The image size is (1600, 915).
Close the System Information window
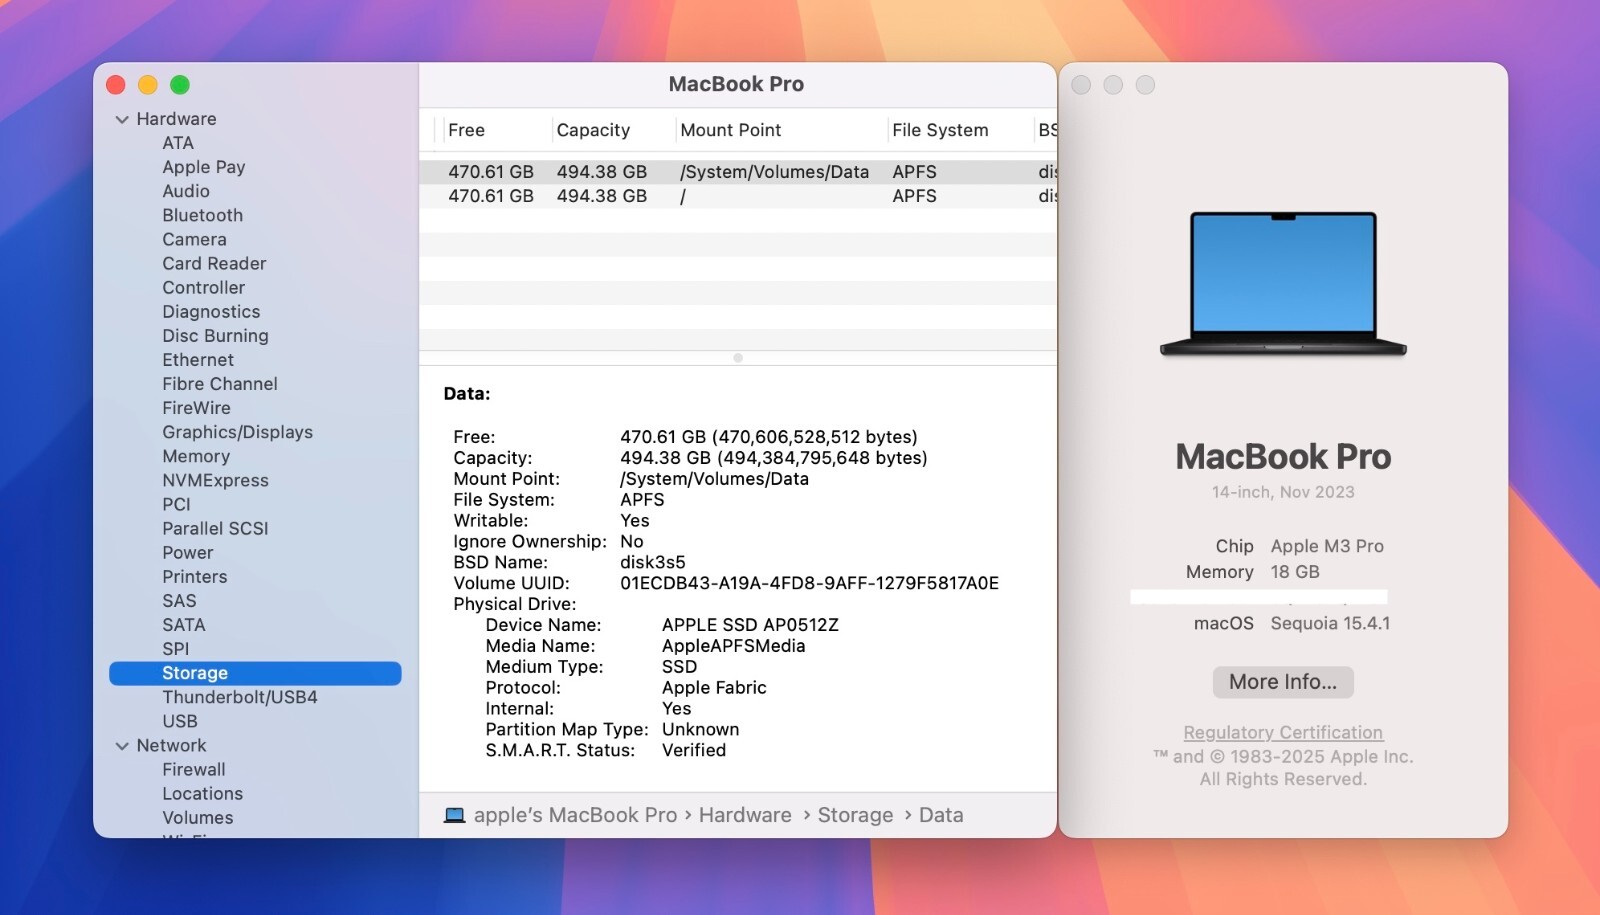click(x=116, y=85)
